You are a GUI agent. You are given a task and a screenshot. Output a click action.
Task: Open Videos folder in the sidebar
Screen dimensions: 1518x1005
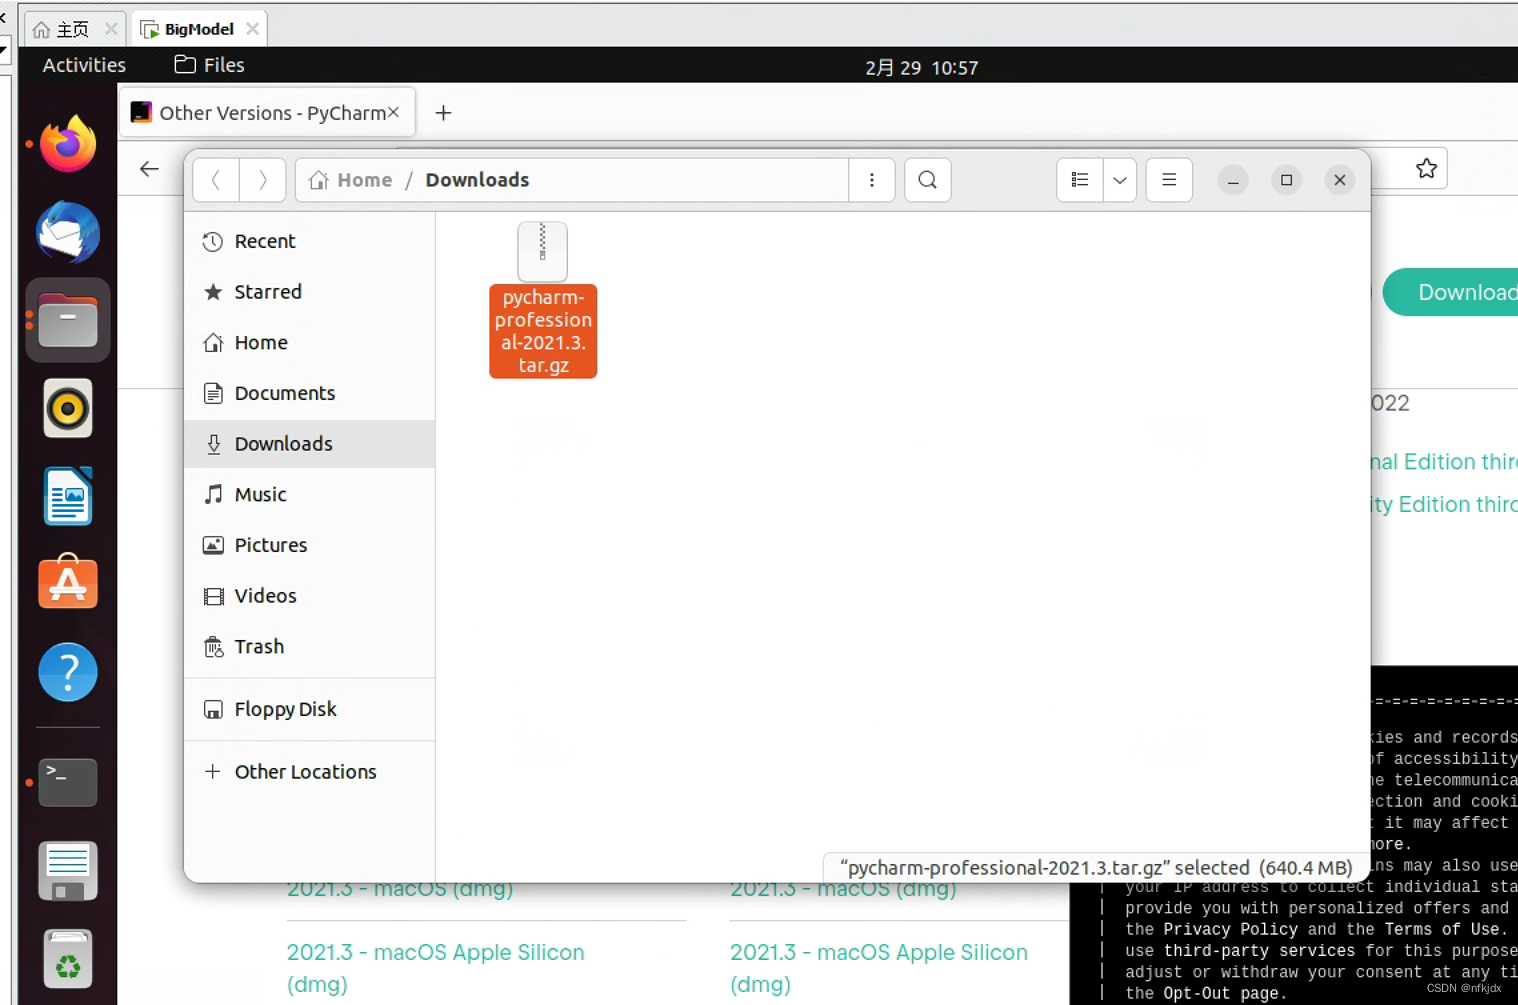tap(310, 596)
